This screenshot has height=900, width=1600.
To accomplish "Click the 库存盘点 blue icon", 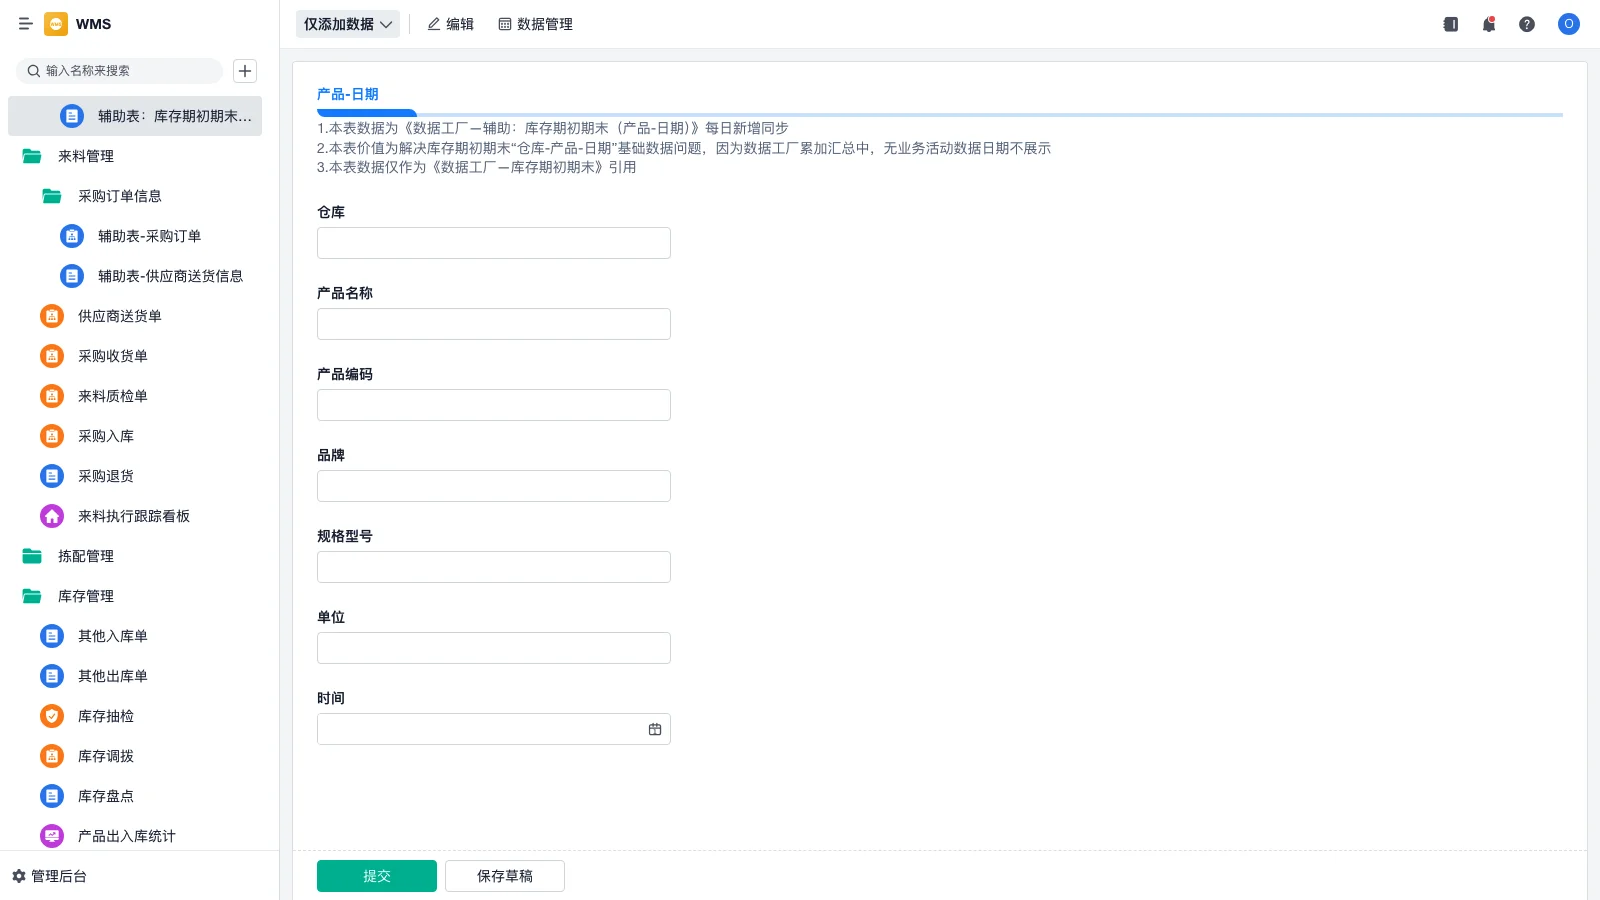I will point(52,796).
